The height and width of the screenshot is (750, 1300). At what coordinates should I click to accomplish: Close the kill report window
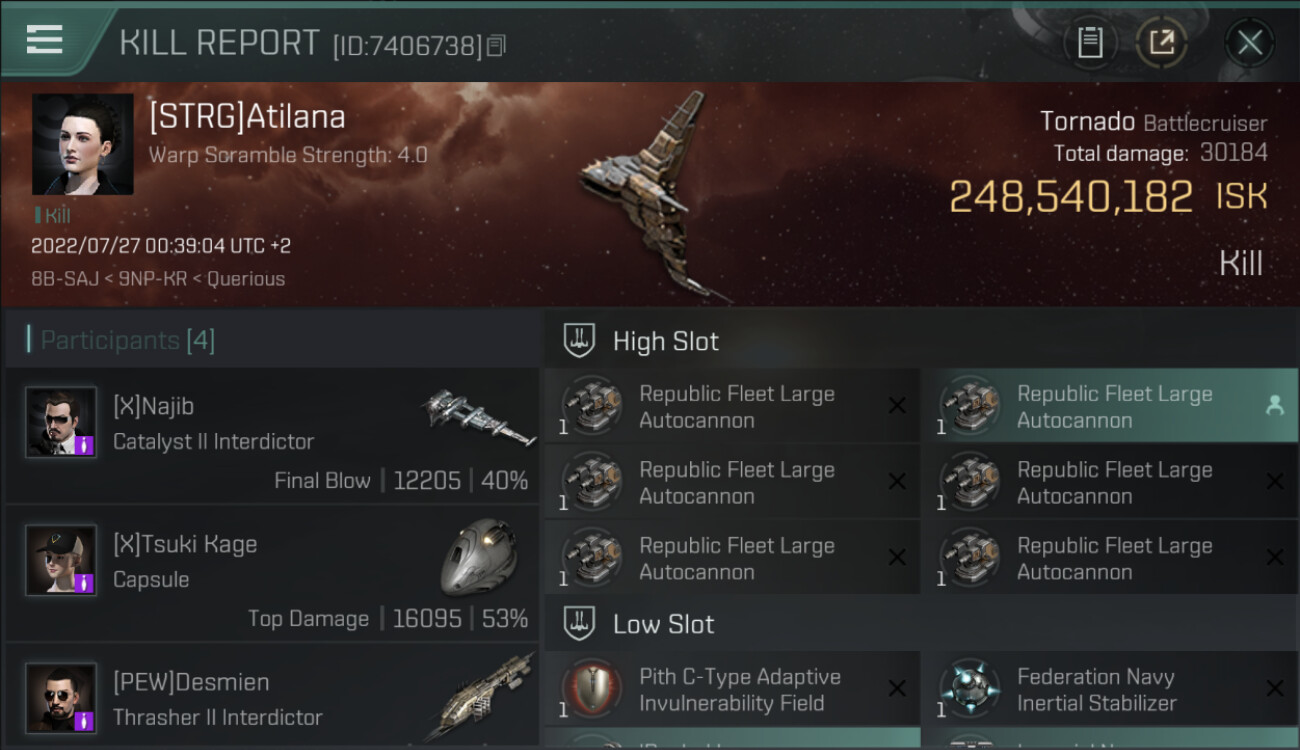1249,43
